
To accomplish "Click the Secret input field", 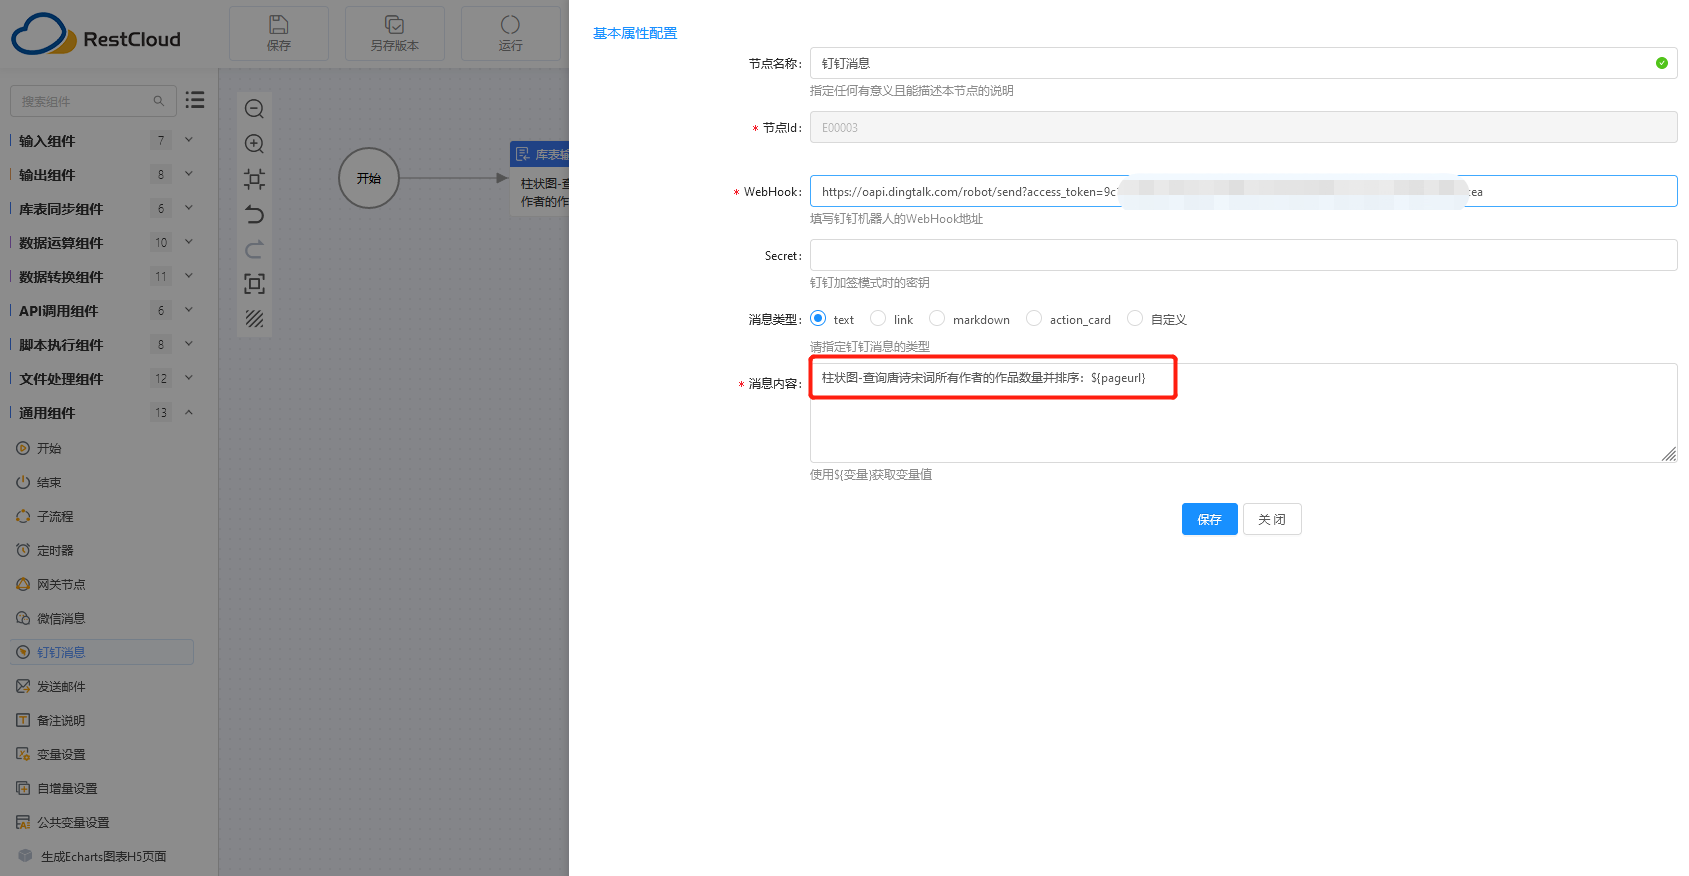I will click(x=1243, y=255).
